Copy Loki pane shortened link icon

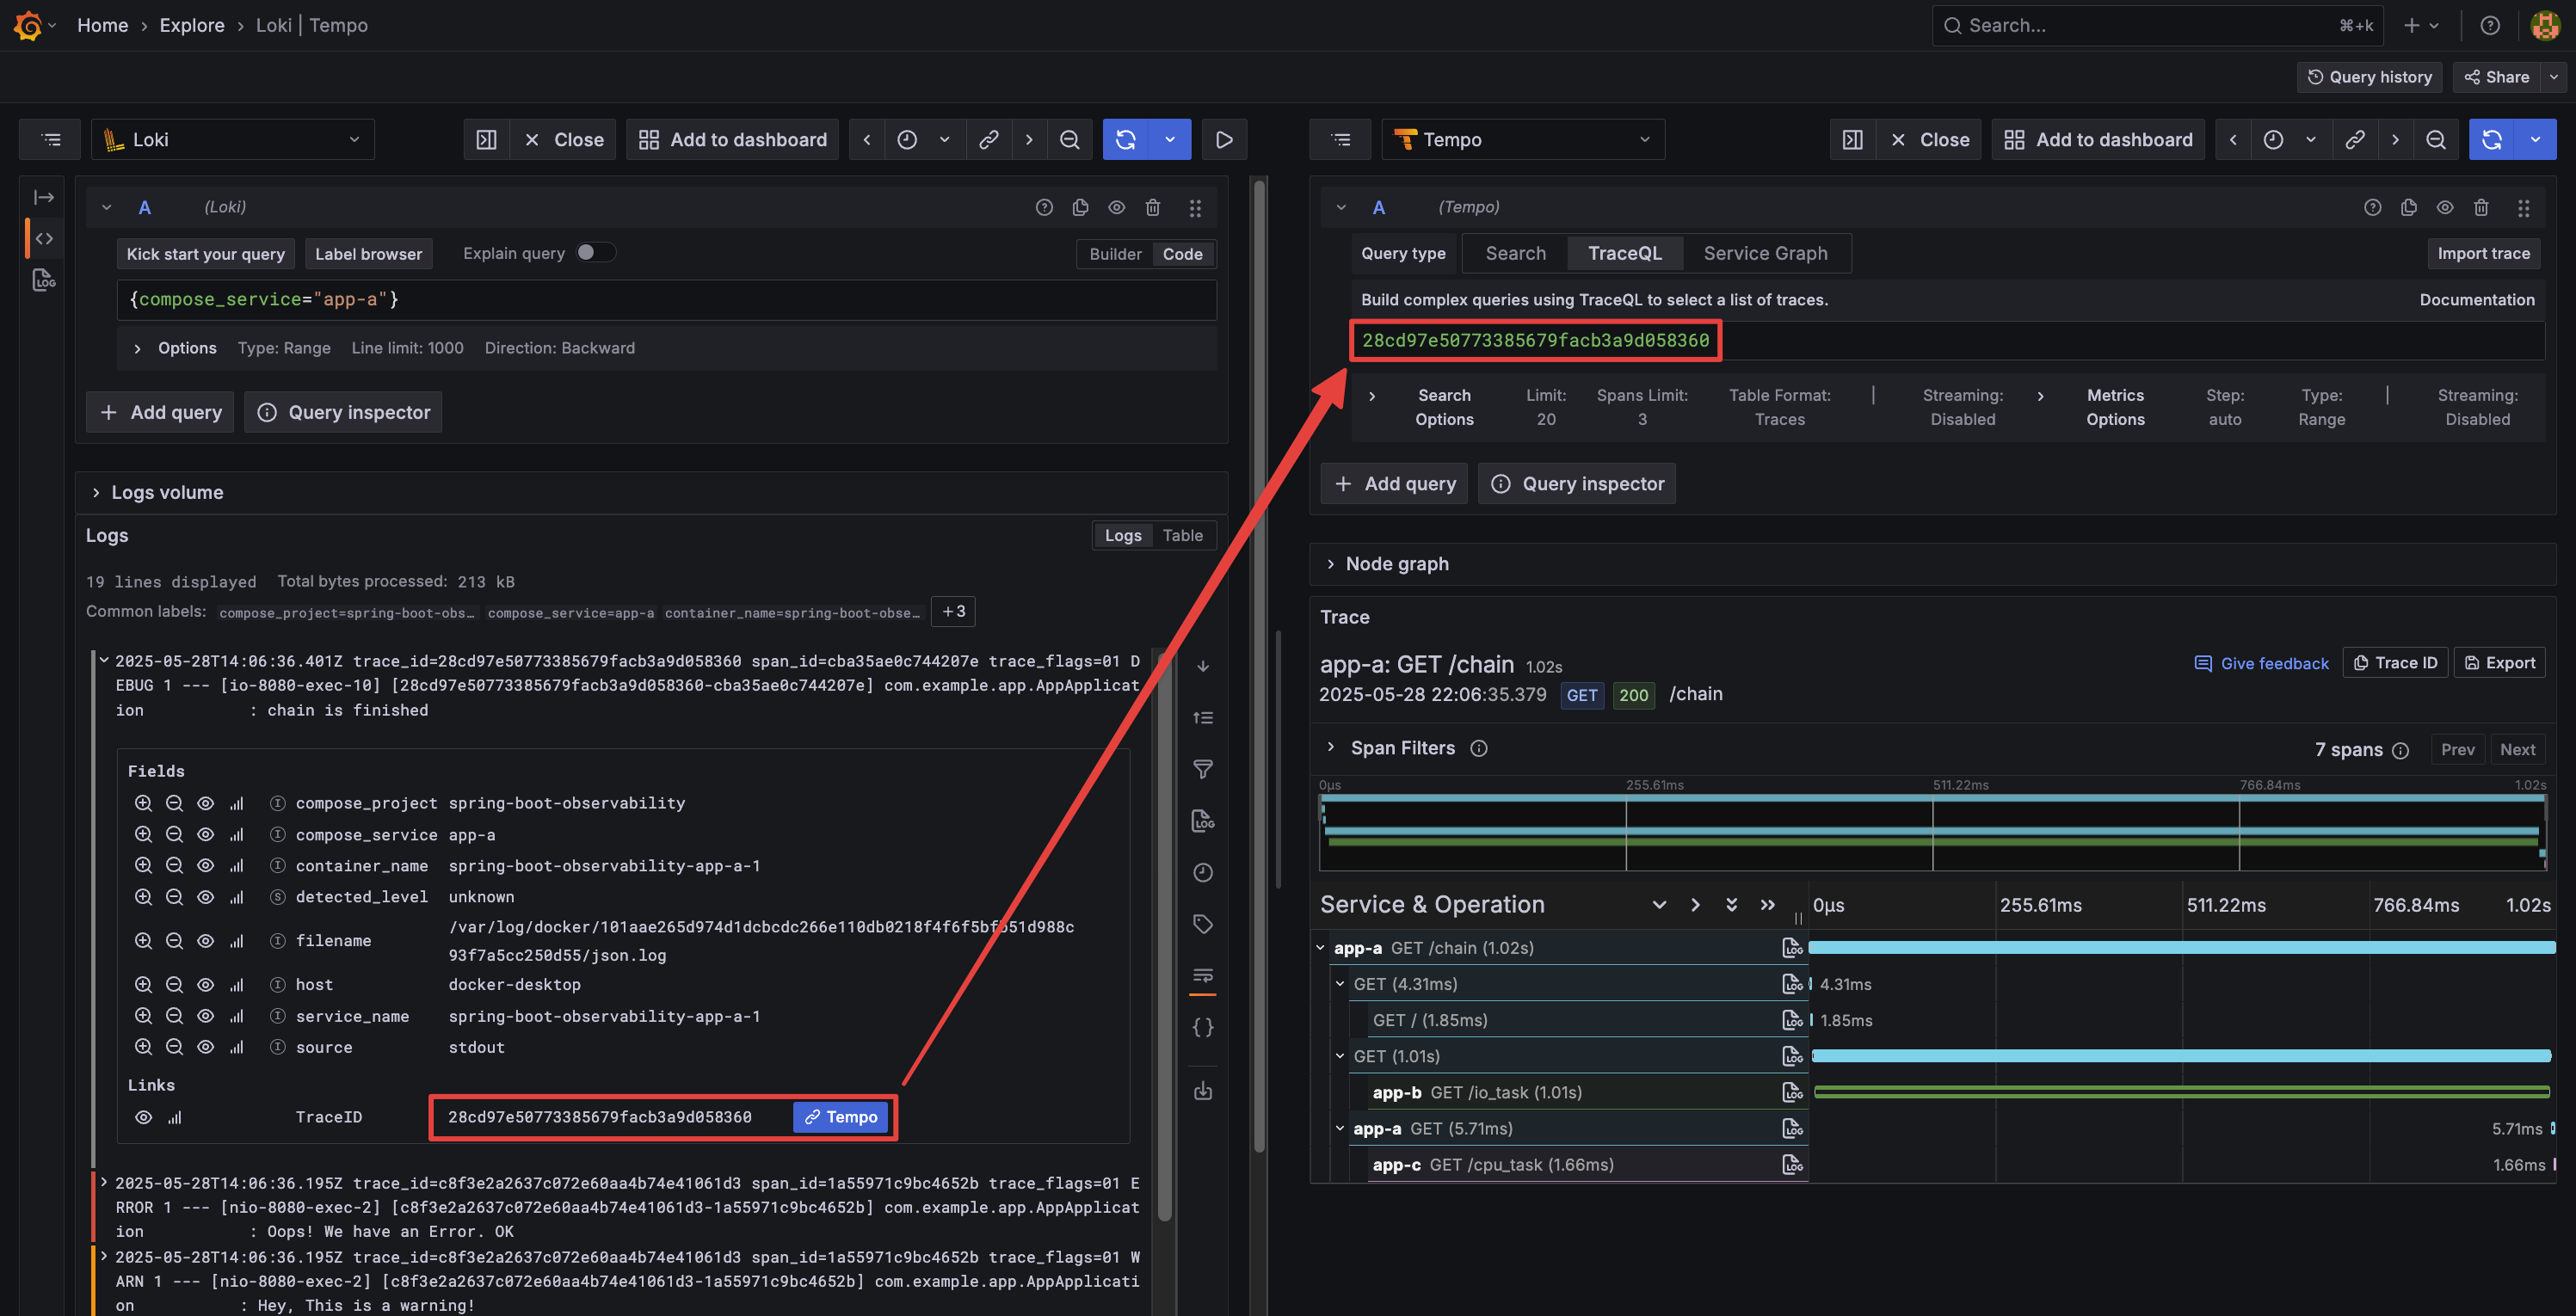click(988, 140)
